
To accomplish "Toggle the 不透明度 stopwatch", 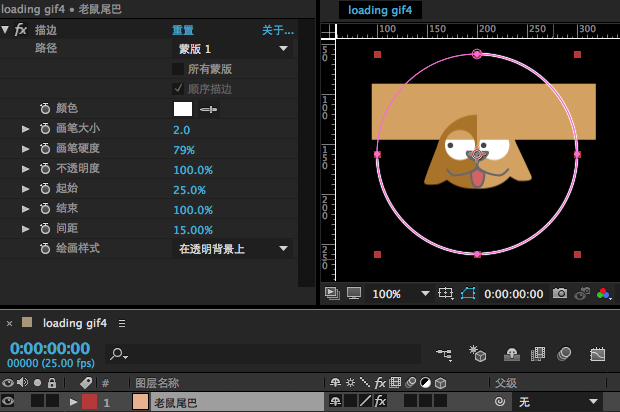I will pyautogui.click(x=45, y=168).
